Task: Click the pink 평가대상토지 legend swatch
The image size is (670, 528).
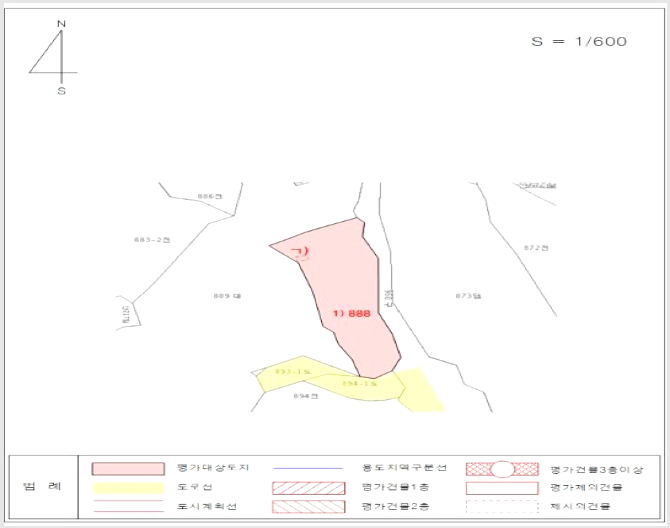Action: tap(128, 469)
